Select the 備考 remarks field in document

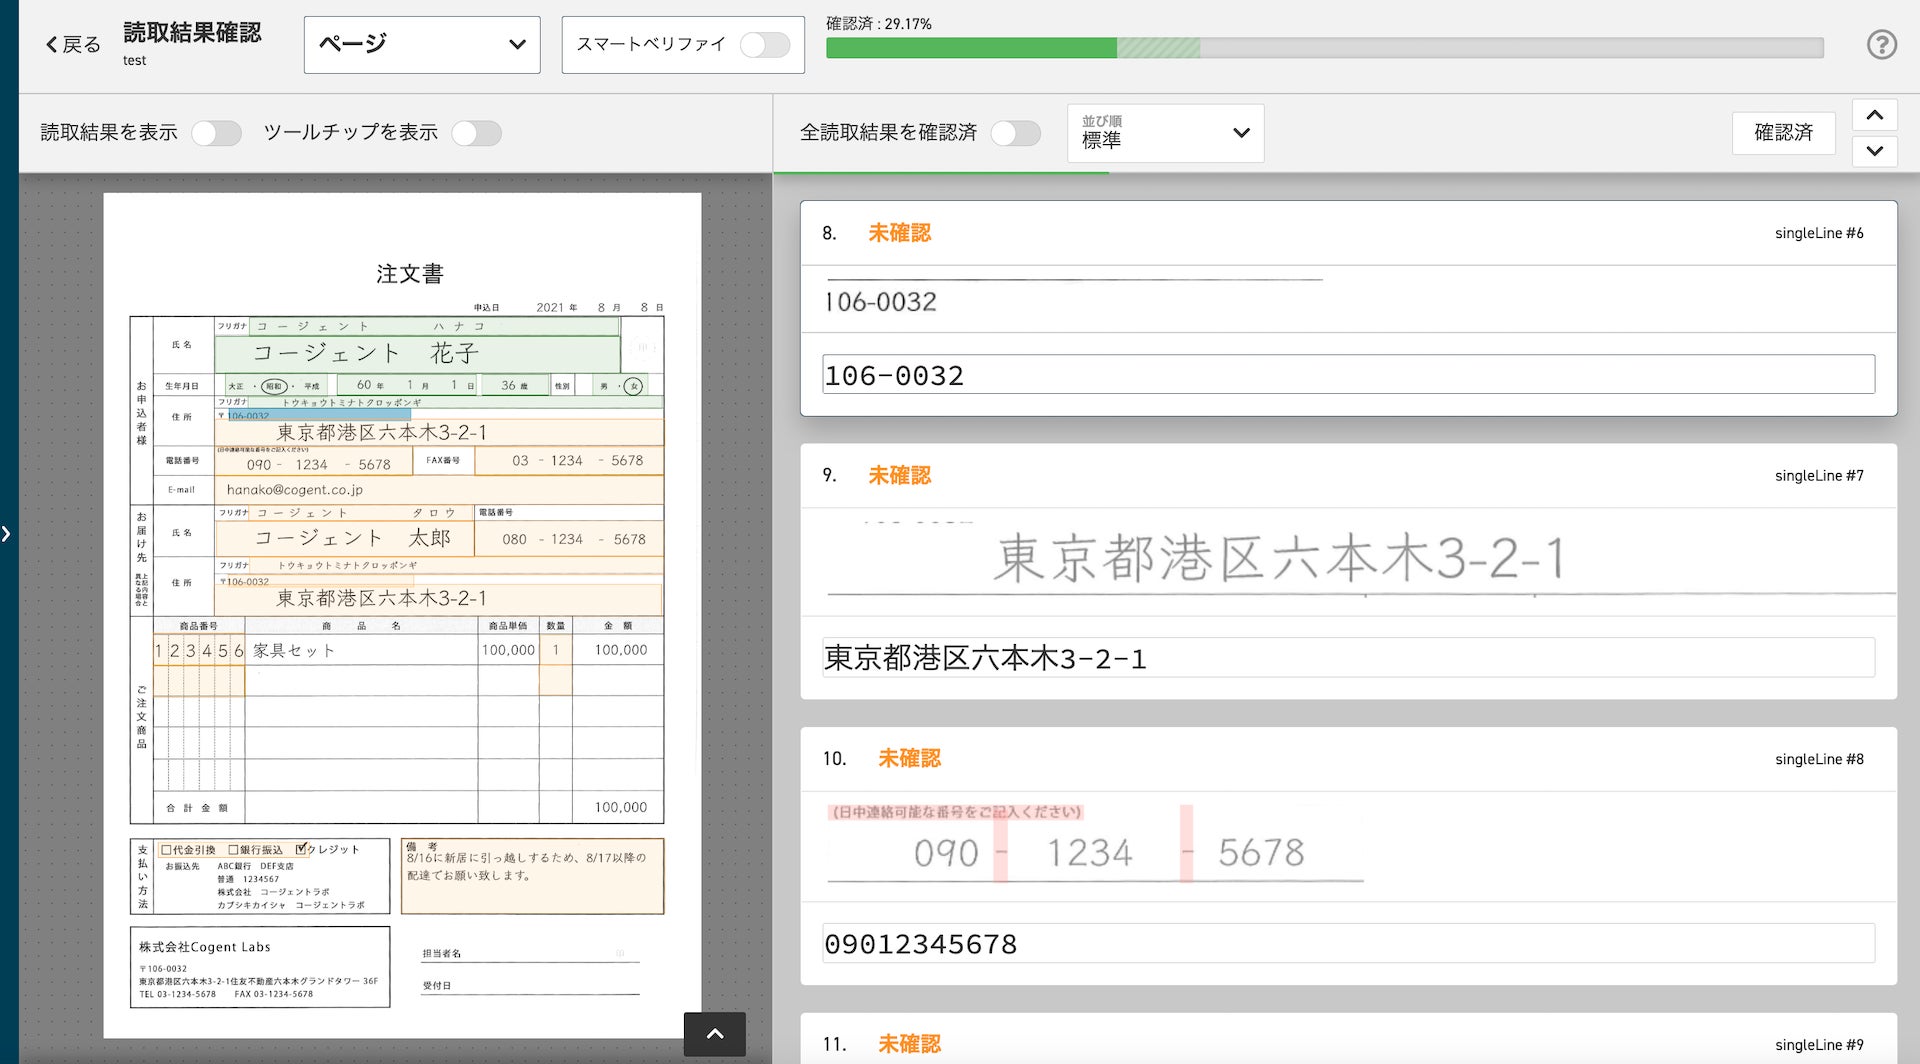click(532, 876)
